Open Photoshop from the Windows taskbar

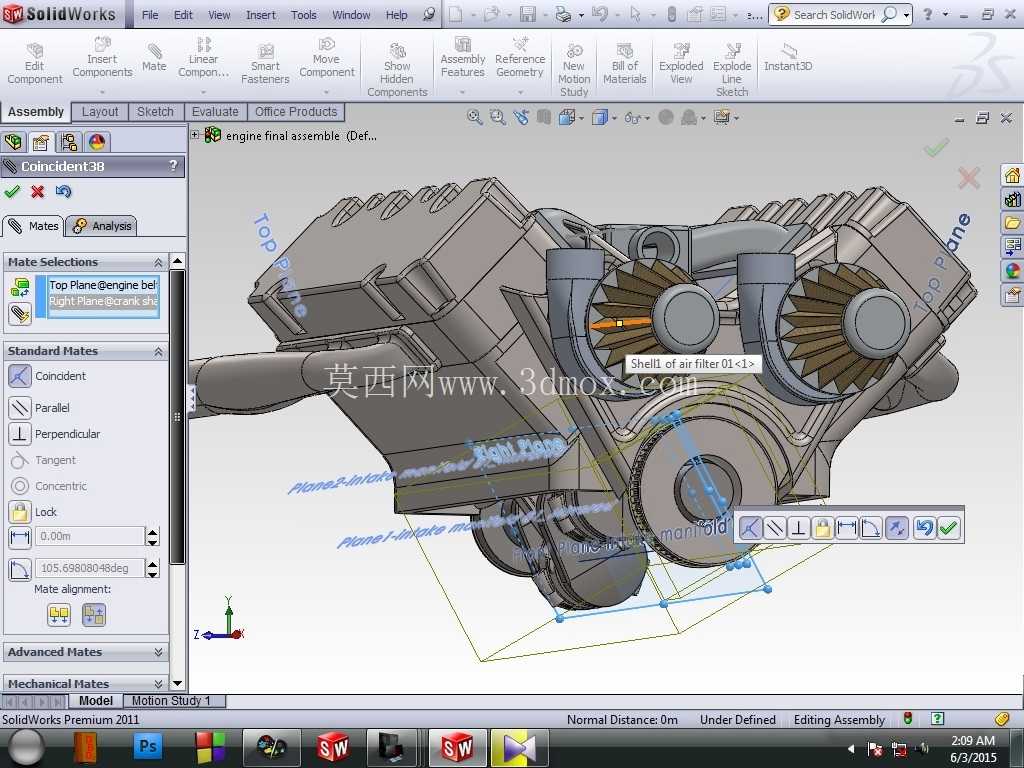pyautogui.click(x=148, y=746)
